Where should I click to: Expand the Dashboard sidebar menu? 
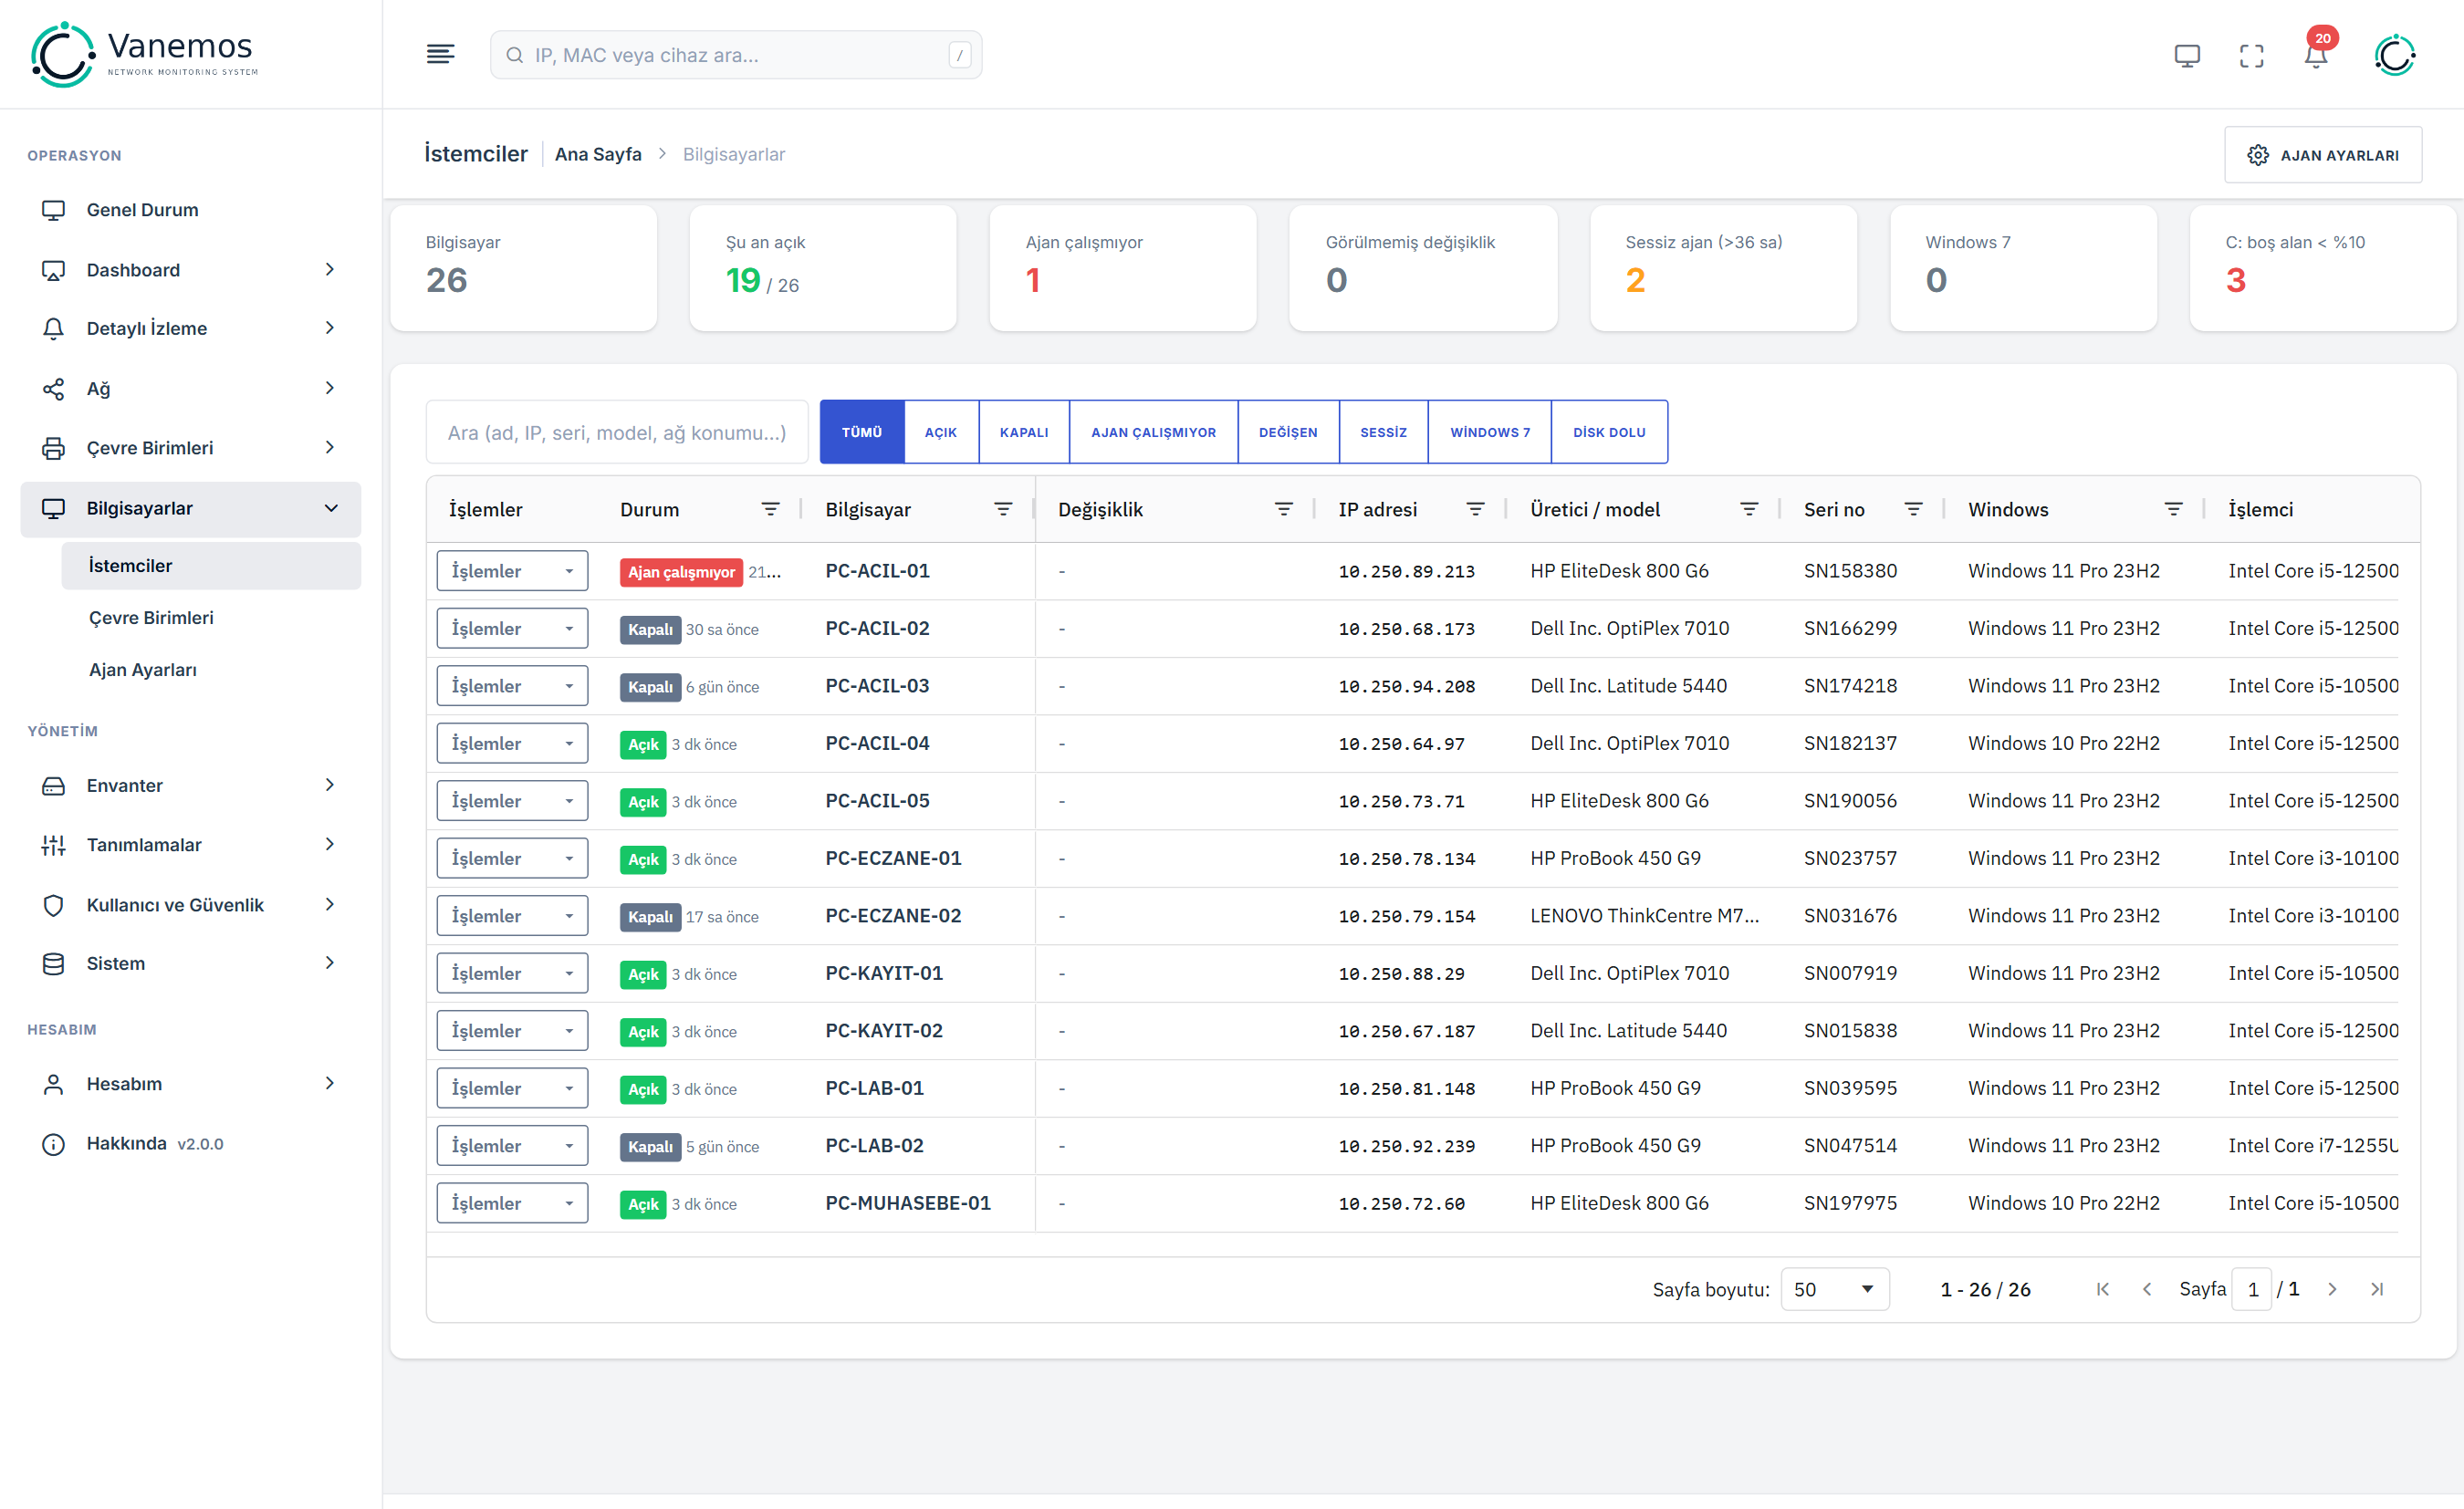(x=190, y=270)
